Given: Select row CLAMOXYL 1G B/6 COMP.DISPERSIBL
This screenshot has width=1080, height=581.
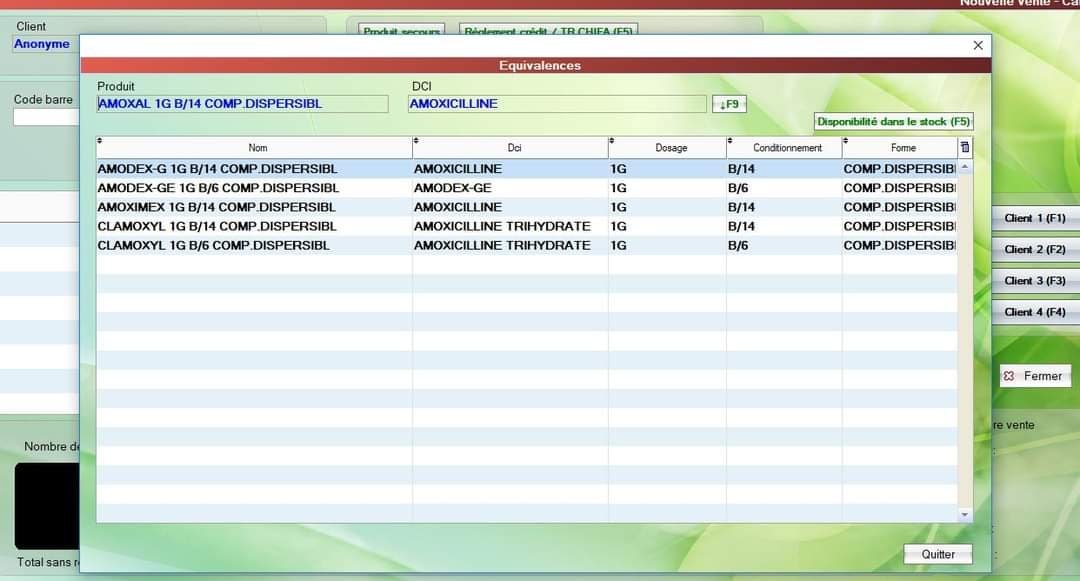Looking at the screenshot, I should [x=527, y=246].
